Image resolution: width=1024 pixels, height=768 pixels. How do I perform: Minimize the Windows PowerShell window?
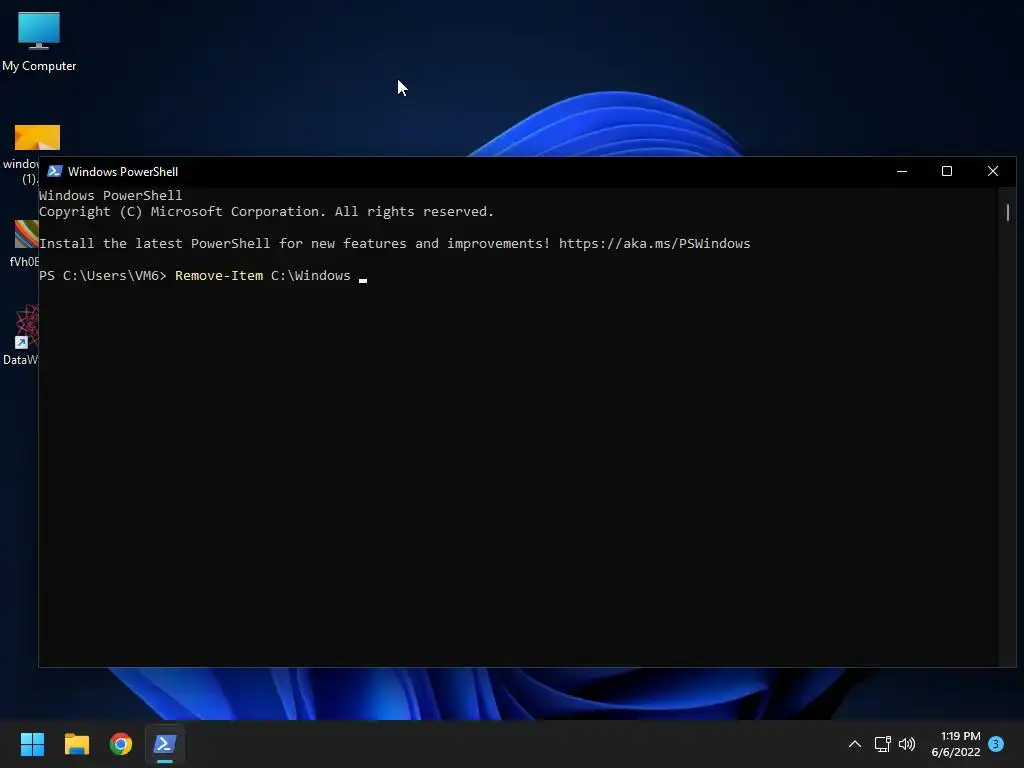pyautogui.click(x=902, y=171)
